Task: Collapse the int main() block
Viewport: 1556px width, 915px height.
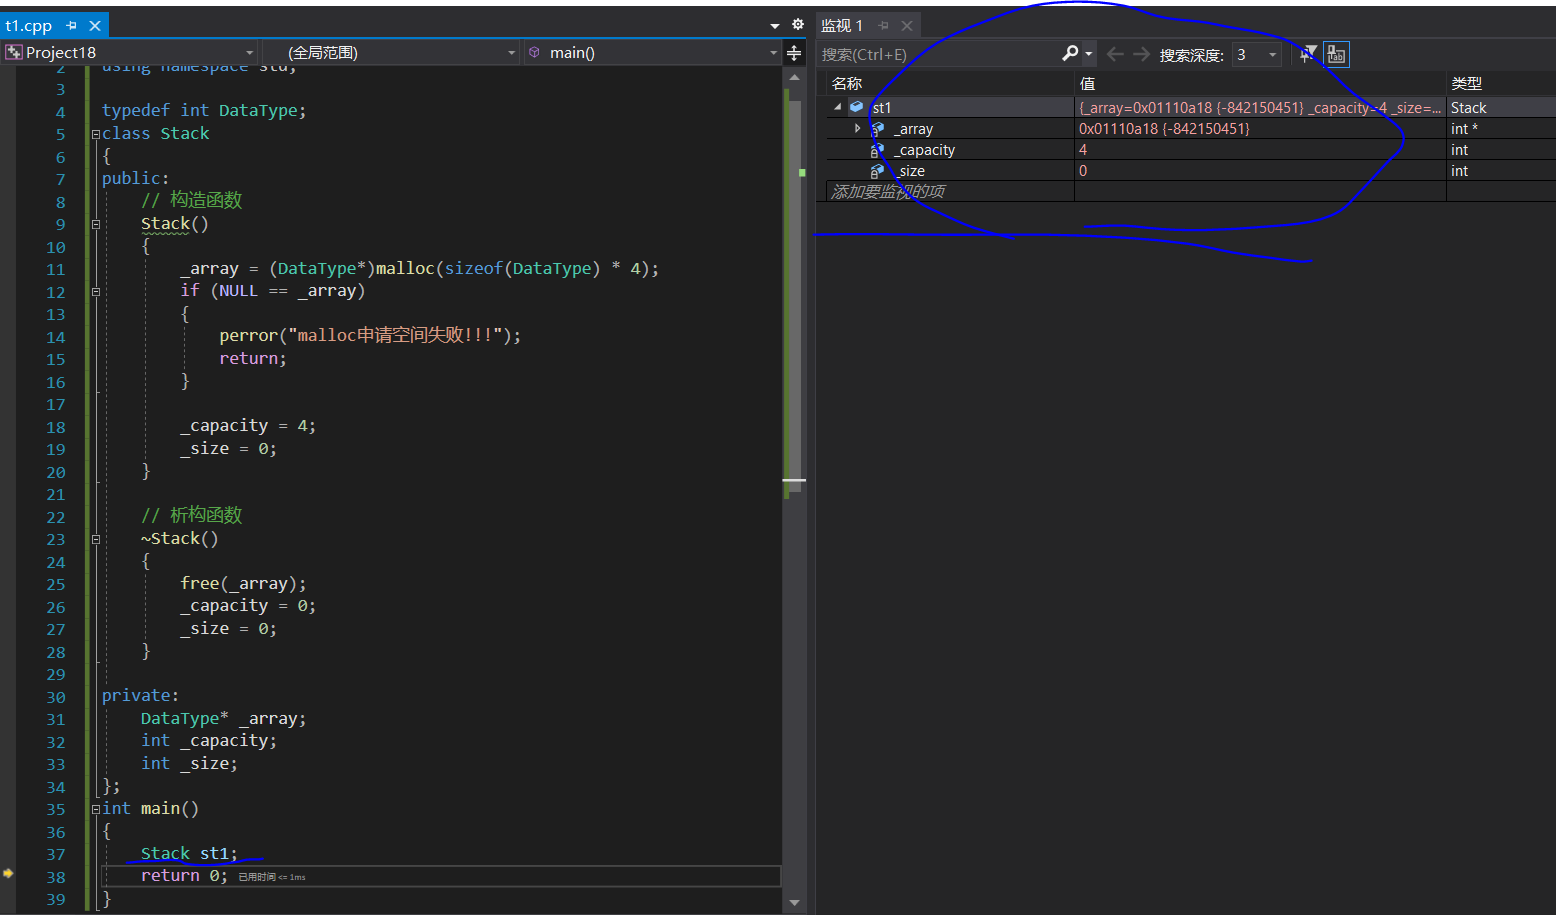Action: (96, 809)
